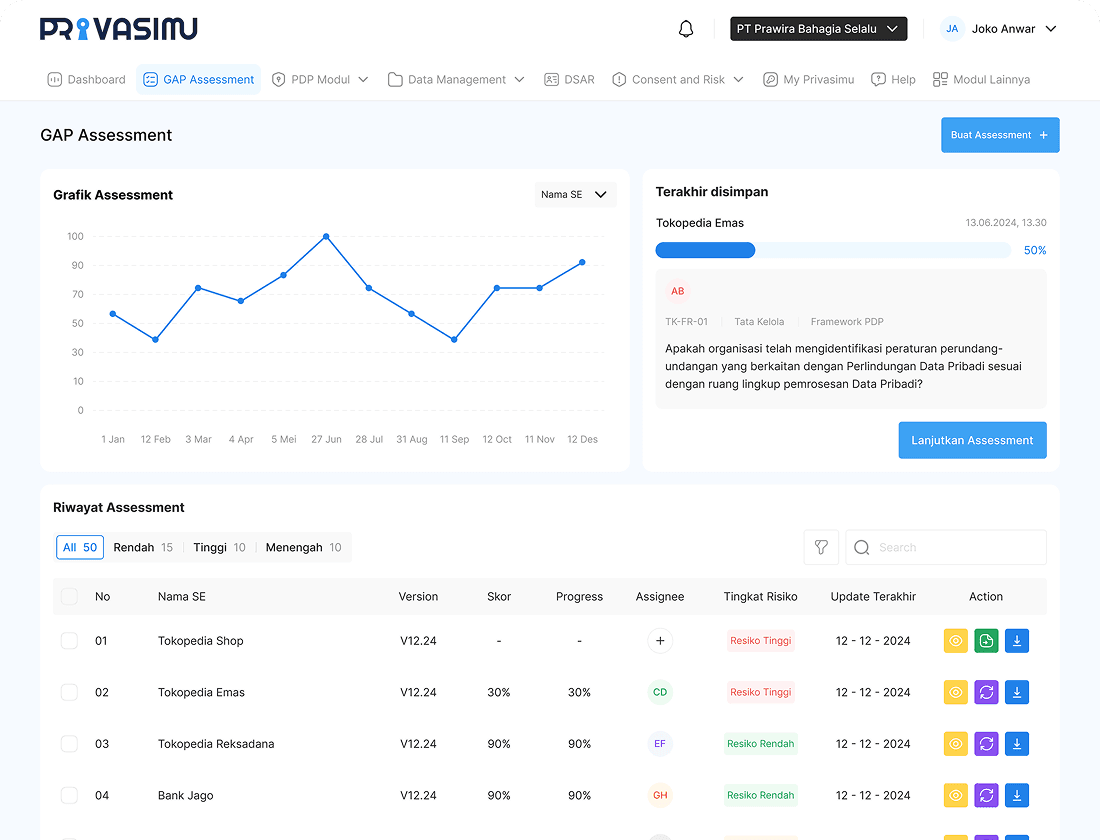Expand the Nama SE chart dropdown
The image size is (1100, 840).
click(x=575, y=195)
